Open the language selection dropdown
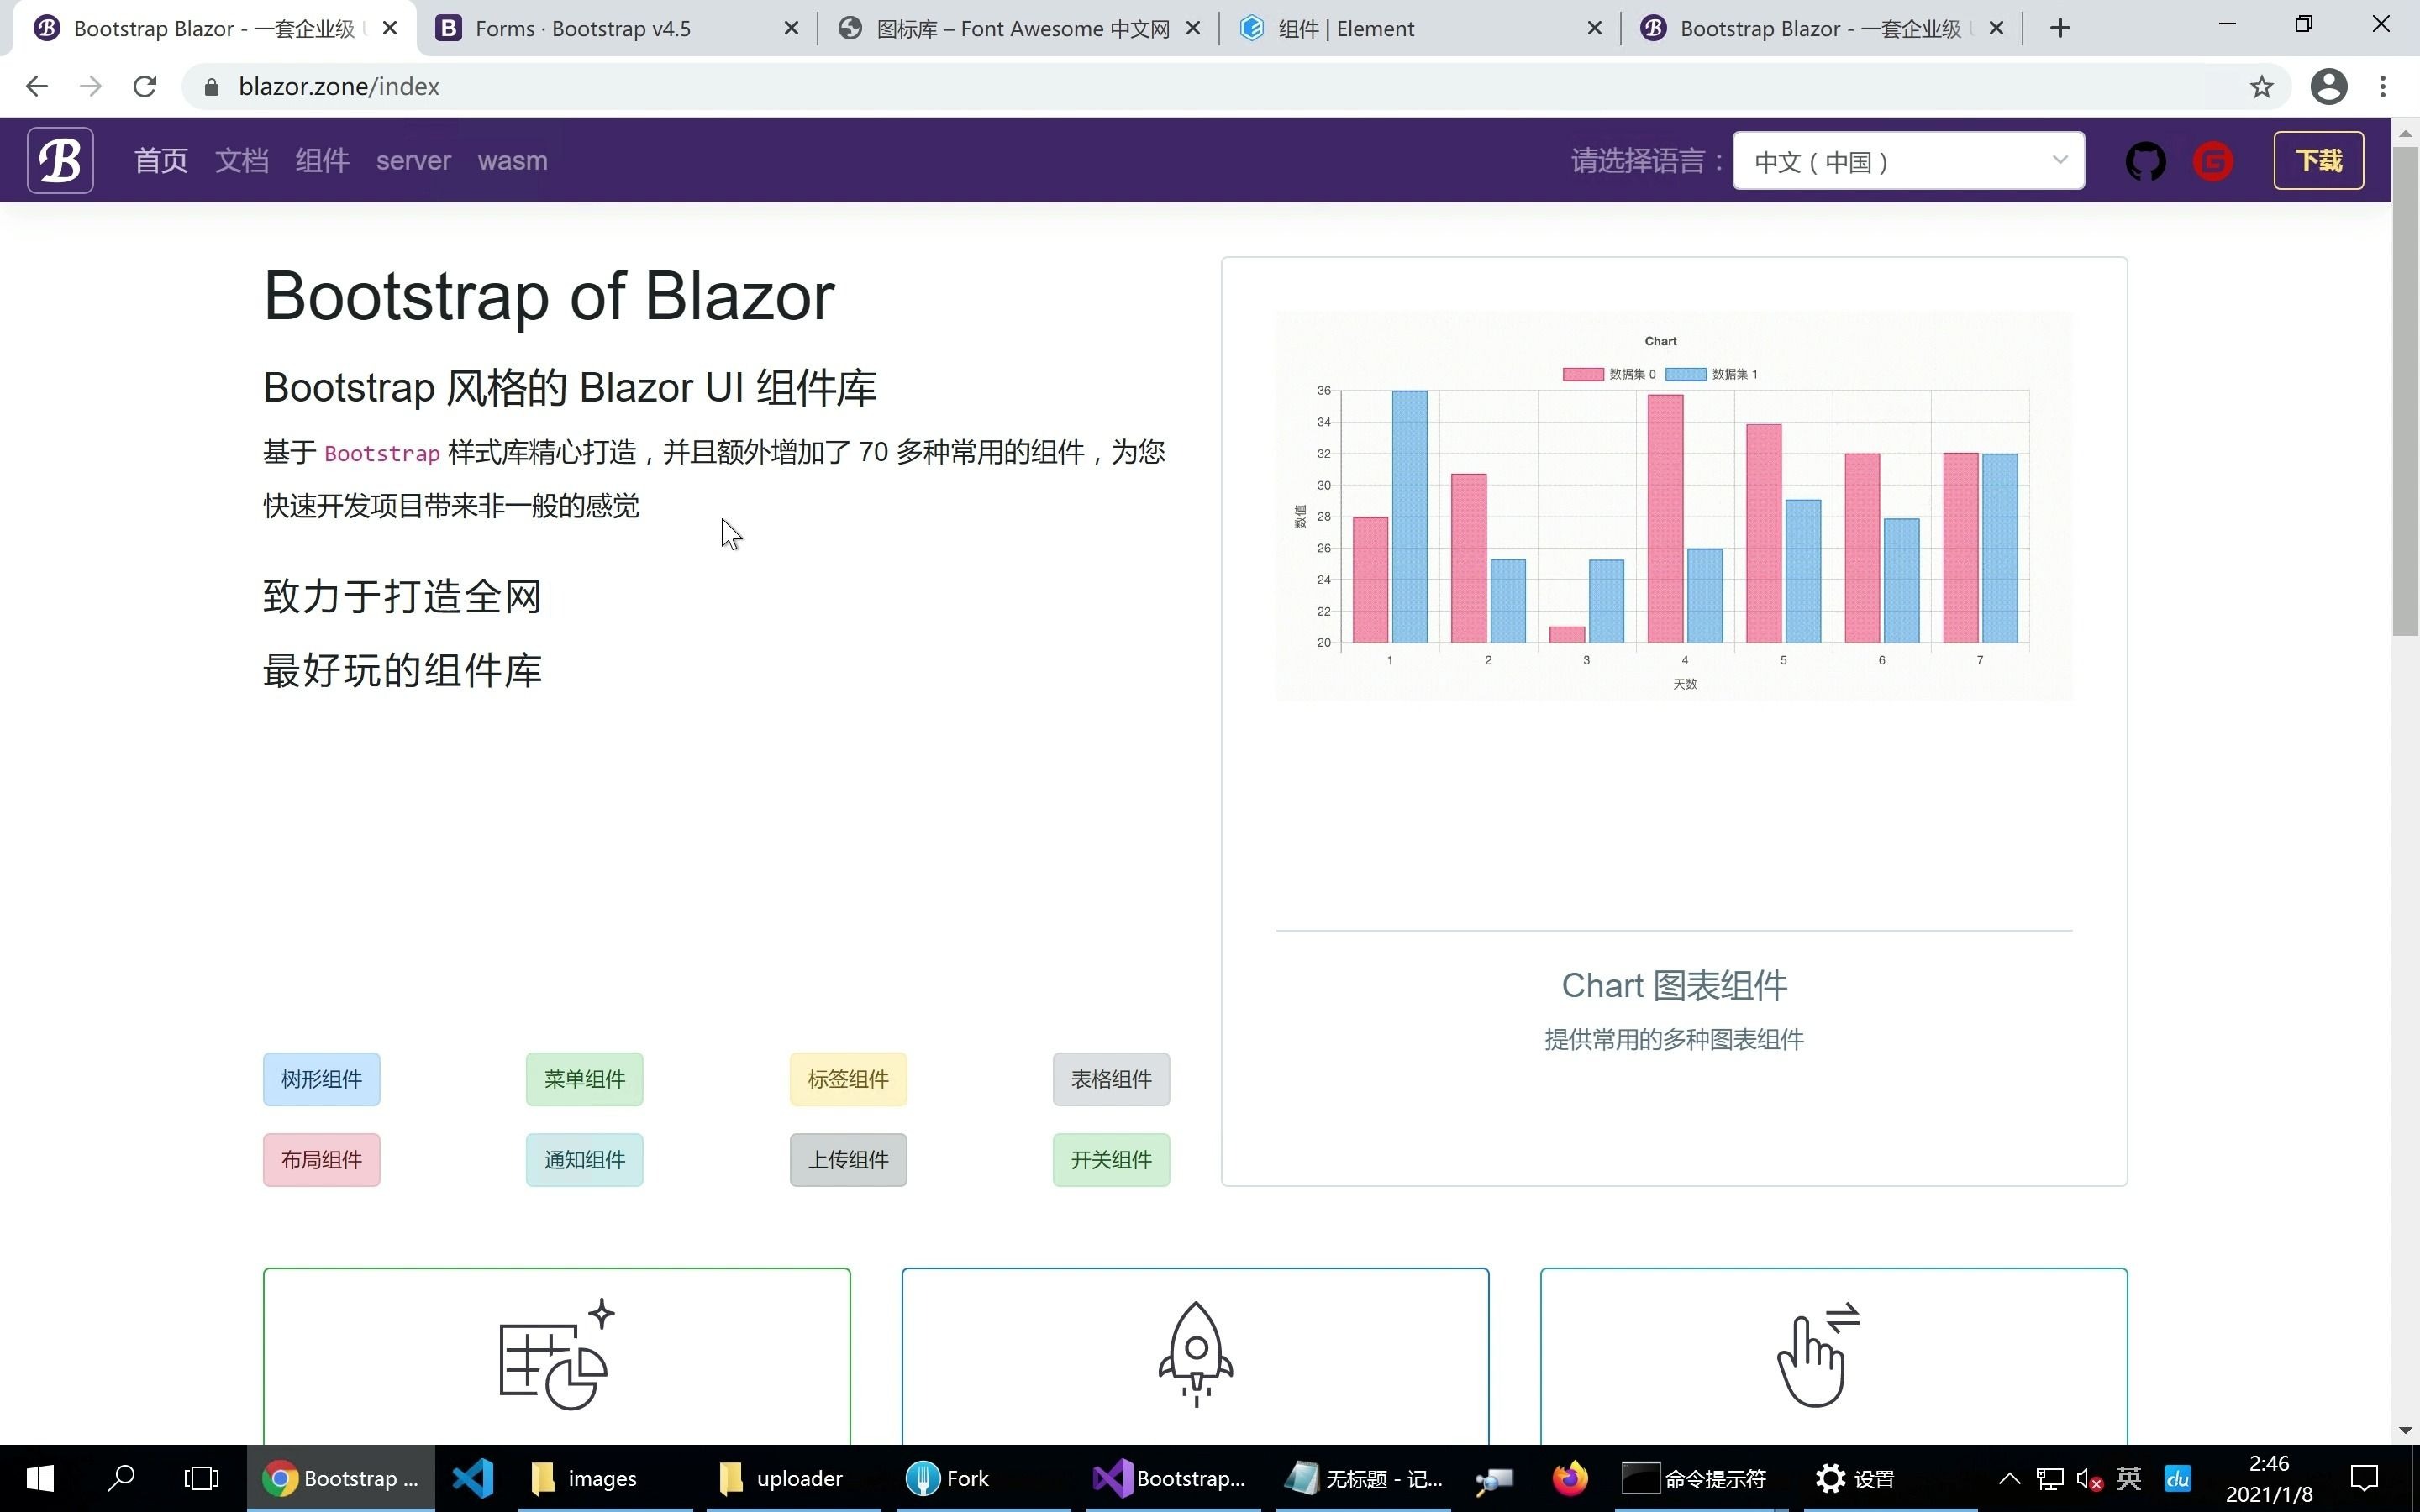The height and width of the screenshot is (1512, 2420). pos(1906,160)
